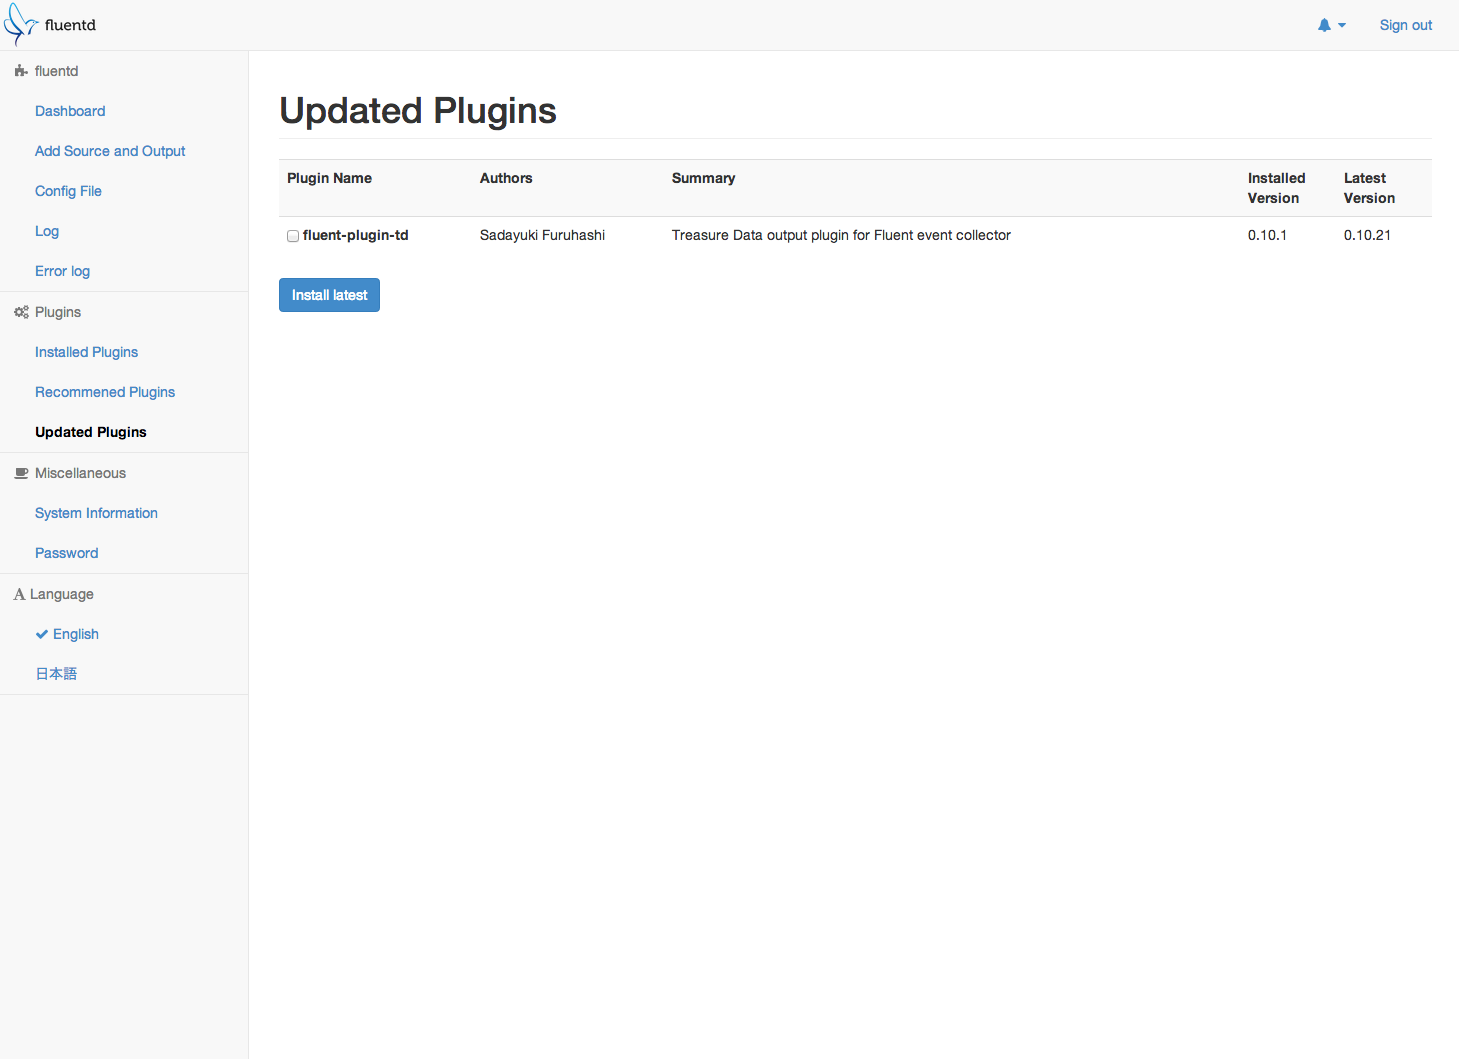The height and width of the screenshot is (1059, 1459).
Task: Click the Plugins sidebar section header
Action: coord(58,312)
